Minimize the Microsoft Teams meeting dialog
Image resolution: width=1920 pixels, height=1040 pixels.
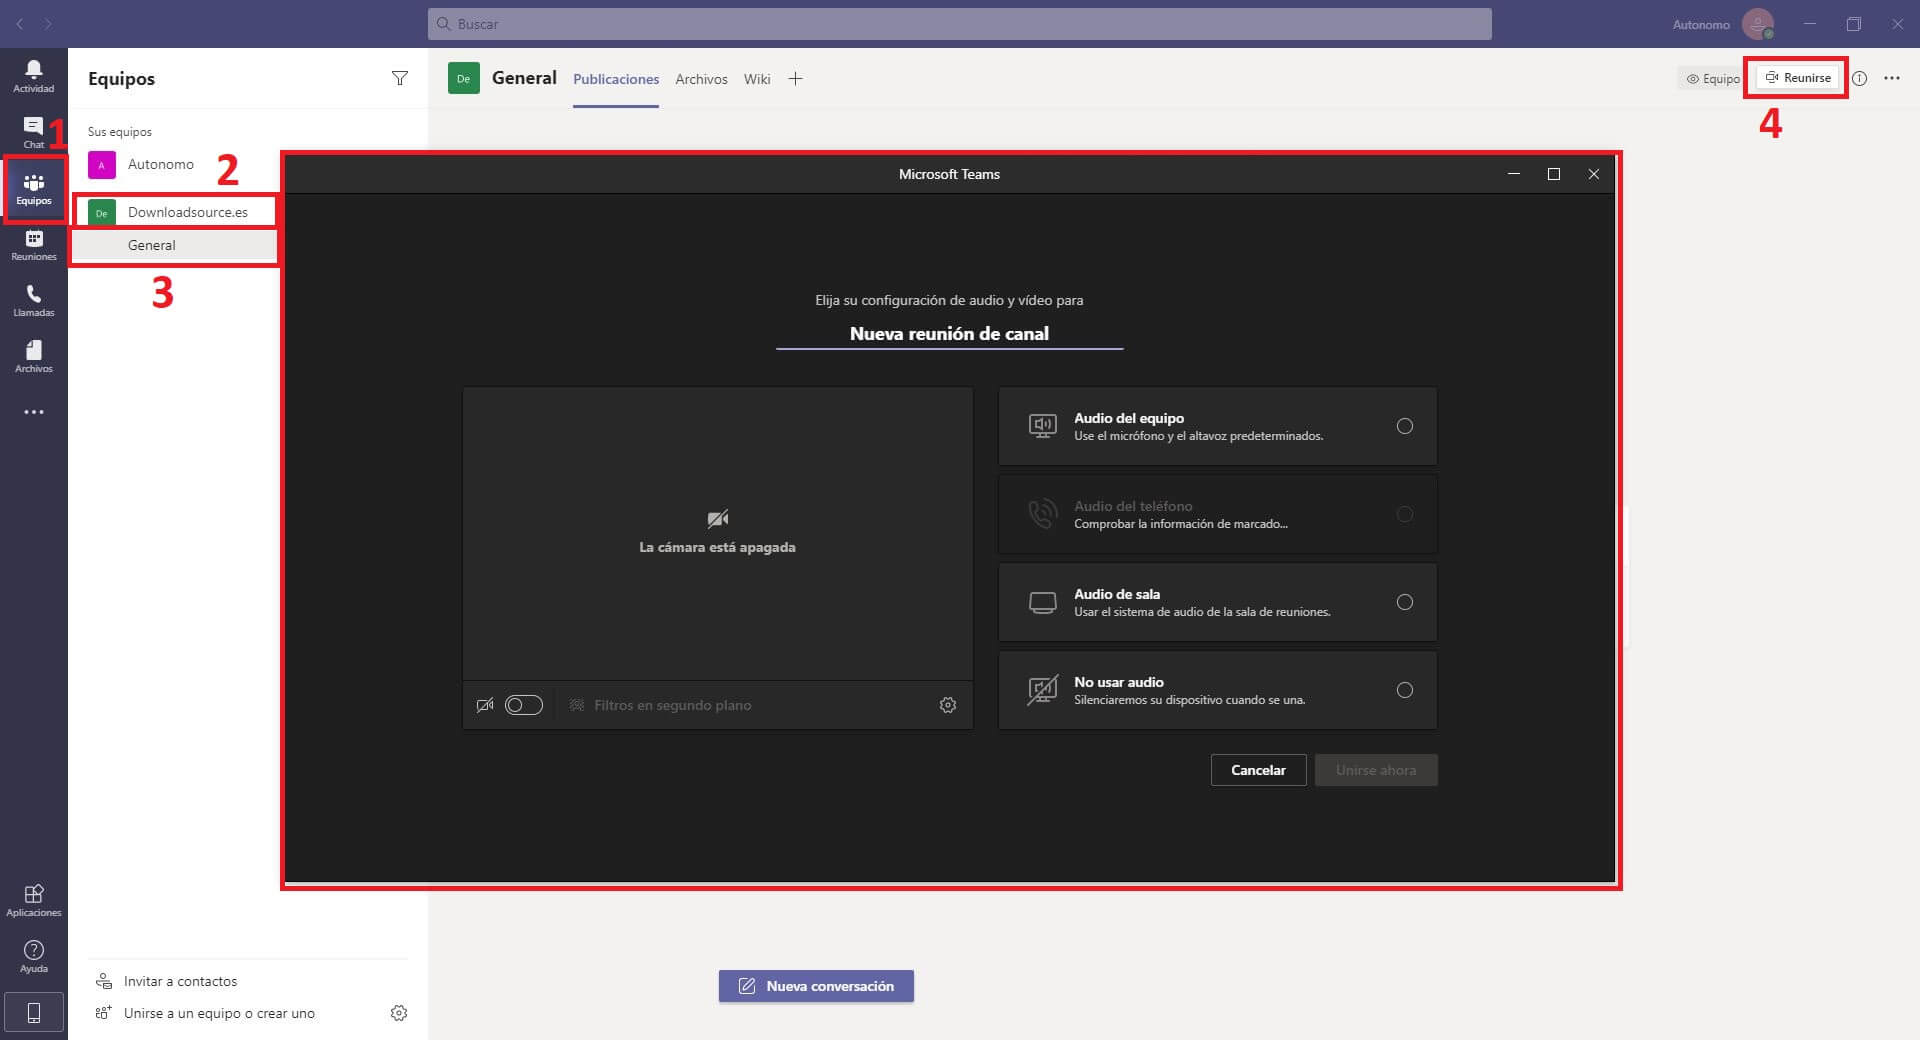point(1514,174)
